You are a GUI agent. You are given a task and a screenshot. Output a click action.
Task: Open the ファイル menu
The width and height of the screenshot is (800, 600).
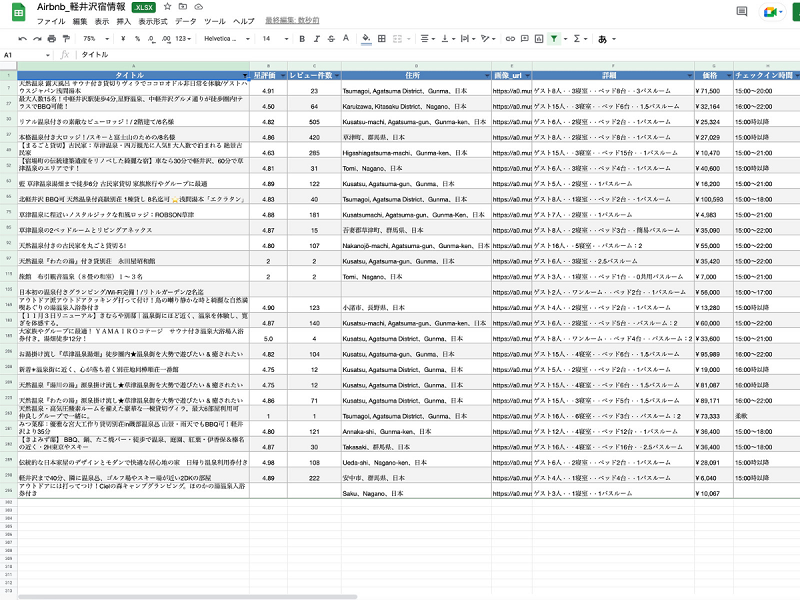51,21
